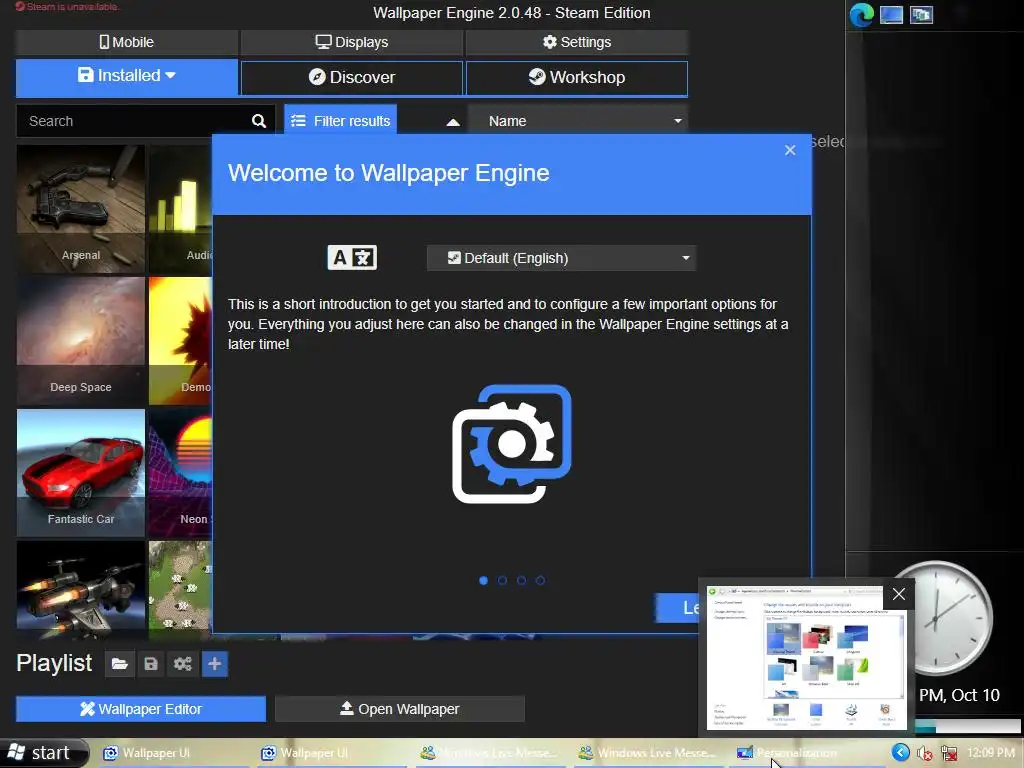
Task: Click the Installed dropdown arrow
Action: pos(170,75)
